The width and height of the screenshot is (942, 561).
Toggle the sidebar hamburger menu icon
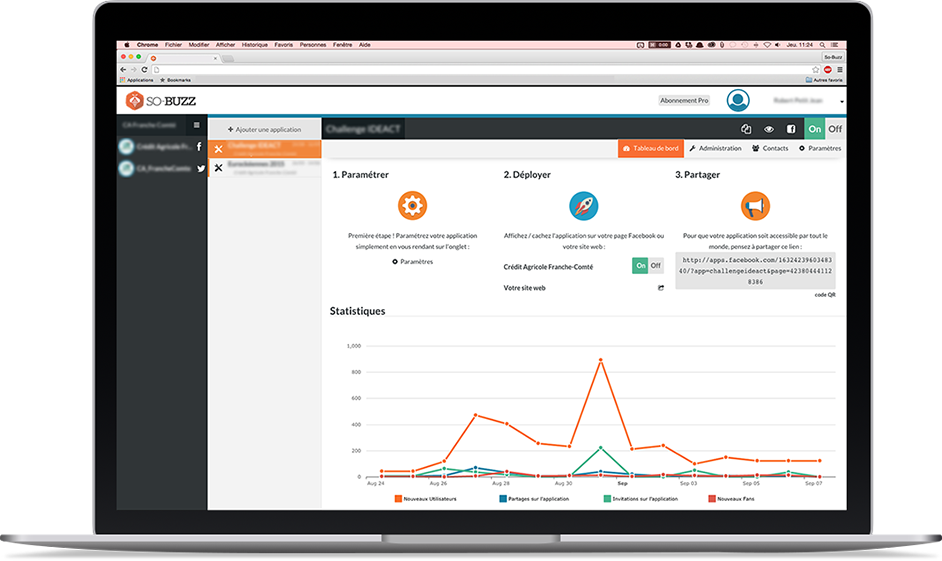coord(196,125)
